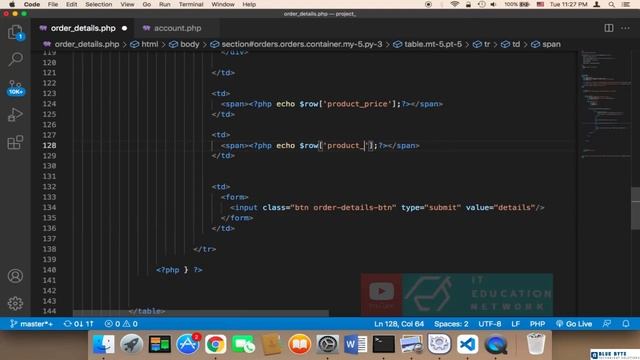Open the Selection menu

pyautogui.click(x=98, y=4)
